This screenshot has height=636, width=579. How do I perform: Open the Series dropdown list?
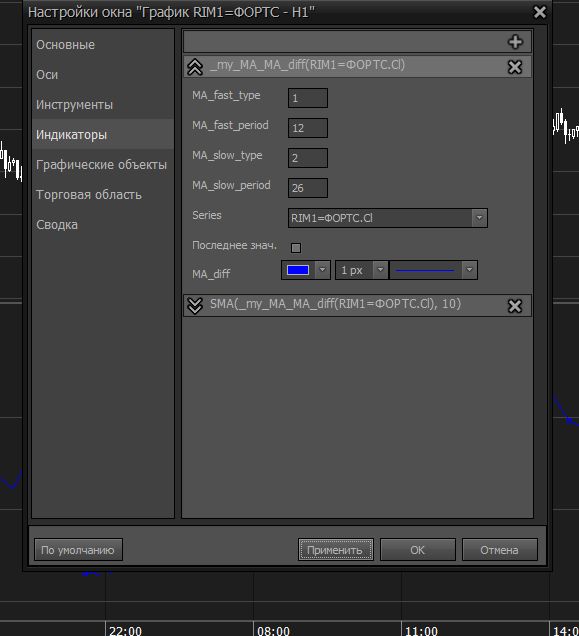pos(479,218)
